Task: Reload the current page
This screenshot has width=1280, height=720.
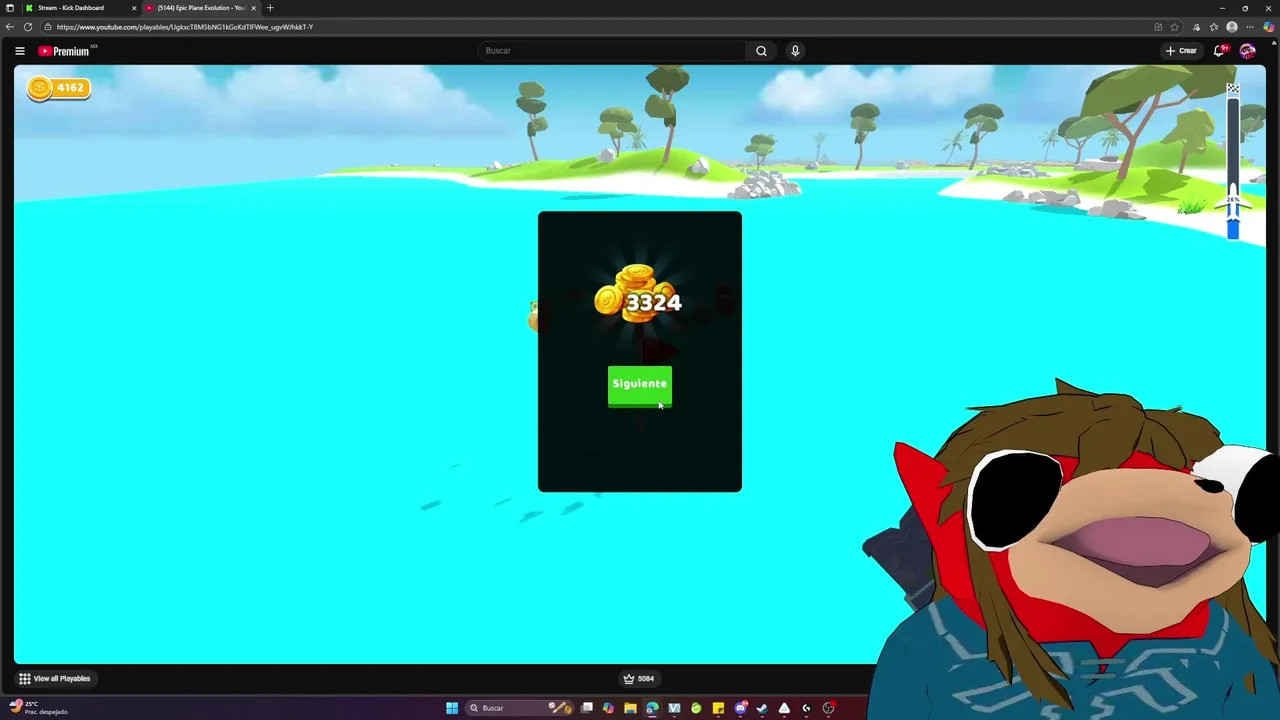Action: pyautogui.click(x=28, y=27)
